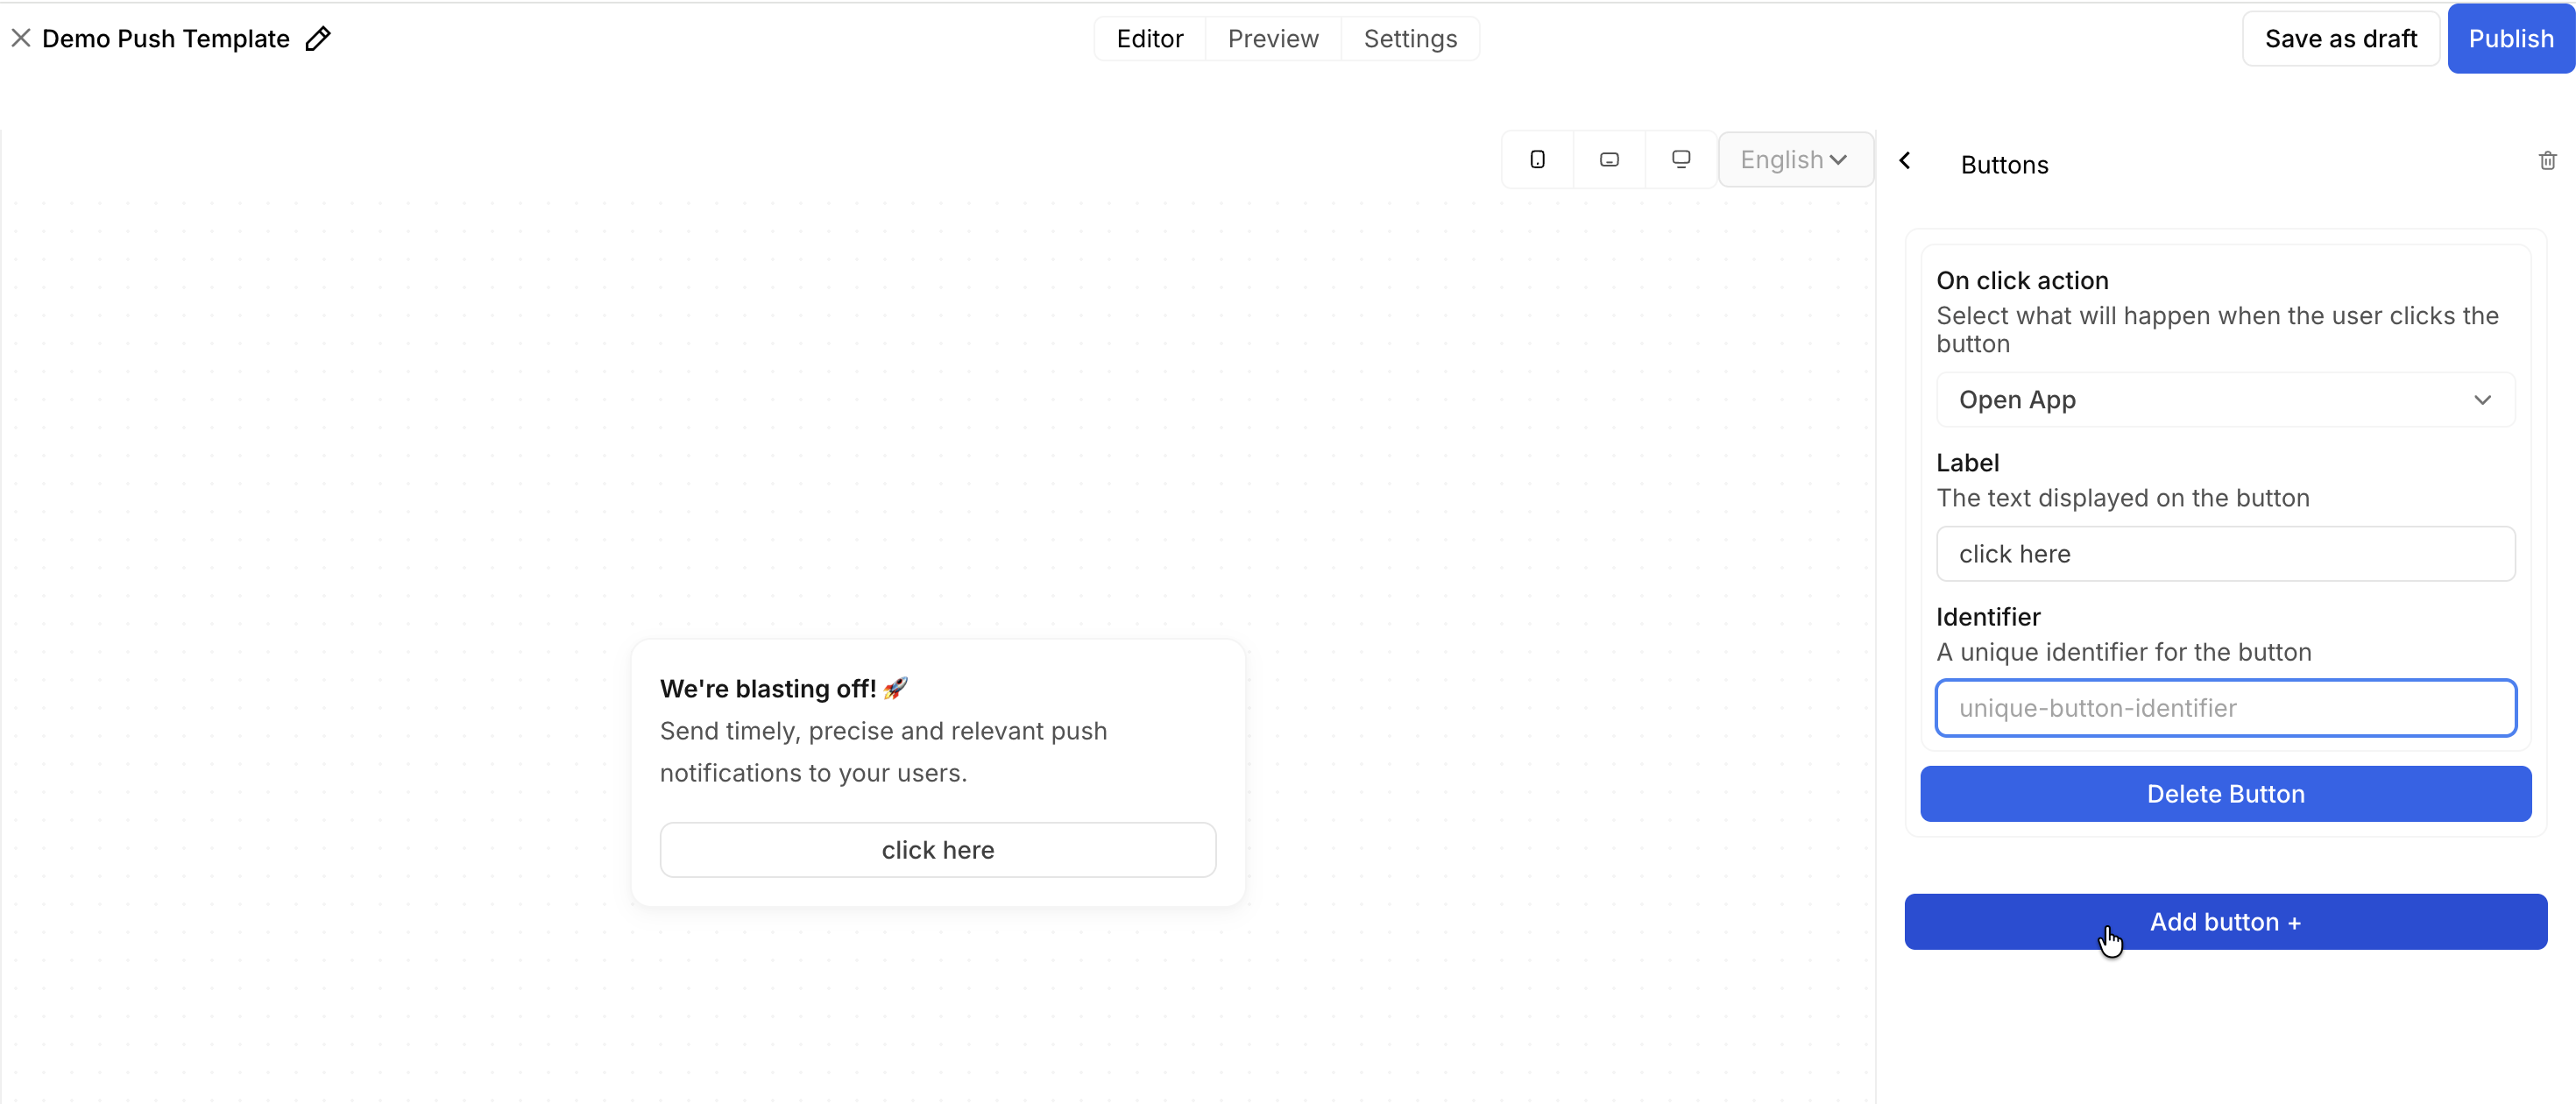Click Add button + in the sidebar
The image size is (2576, 1104).
tap(2225, 921)
